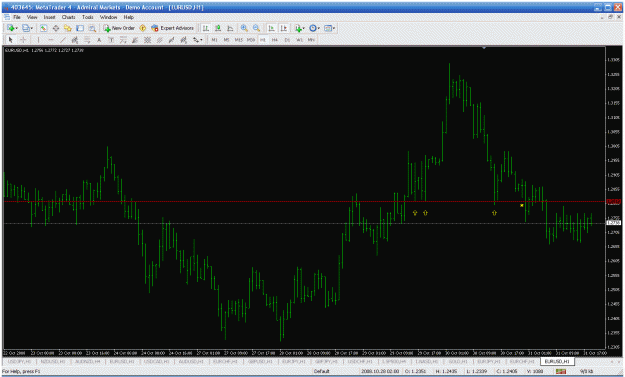
Task: Select the Cursor arrow tool
Action: coord(11,40)
